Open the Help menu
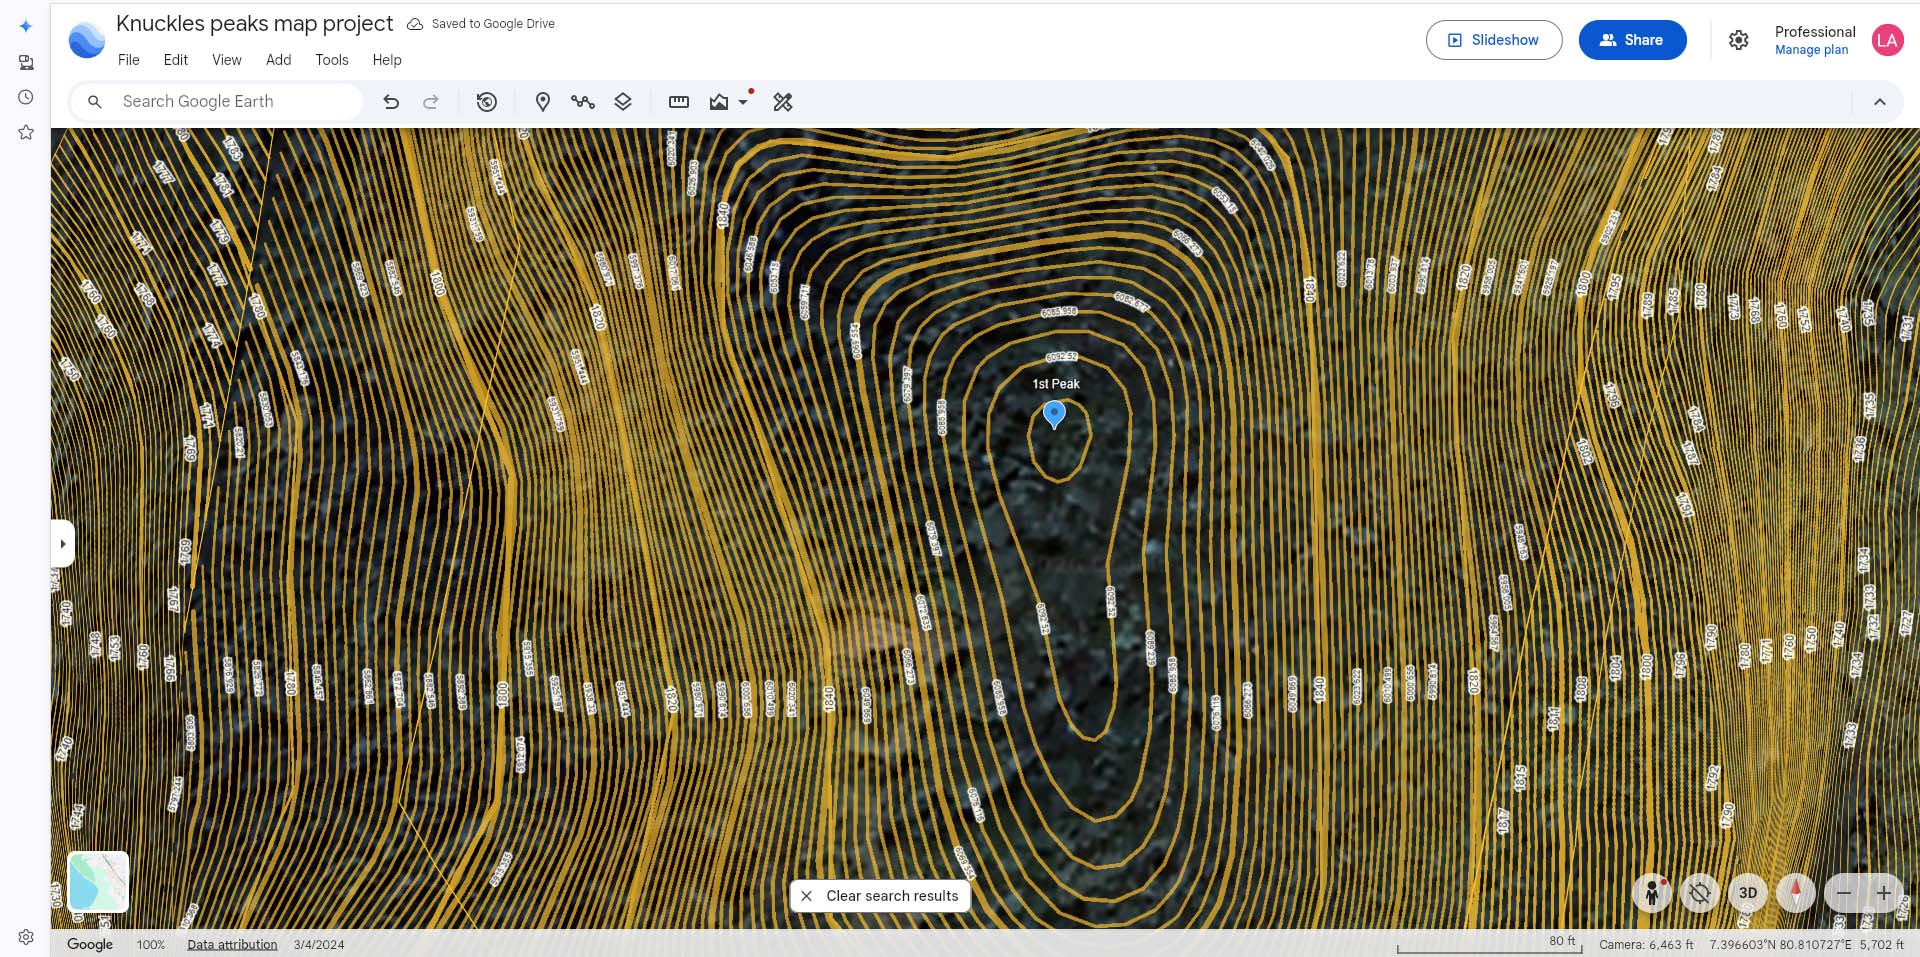The image size is (1920, 957). point(387,60)
